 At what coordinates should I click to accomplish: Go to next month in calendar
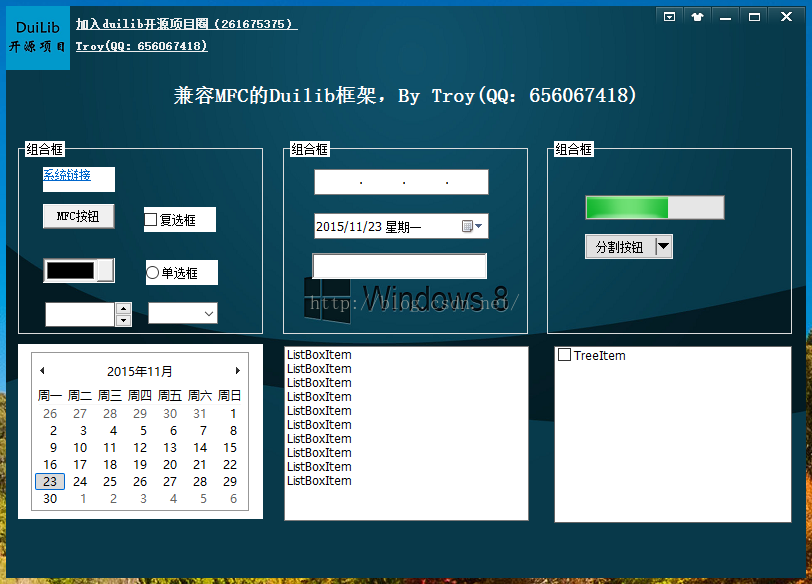coord(237,371)
